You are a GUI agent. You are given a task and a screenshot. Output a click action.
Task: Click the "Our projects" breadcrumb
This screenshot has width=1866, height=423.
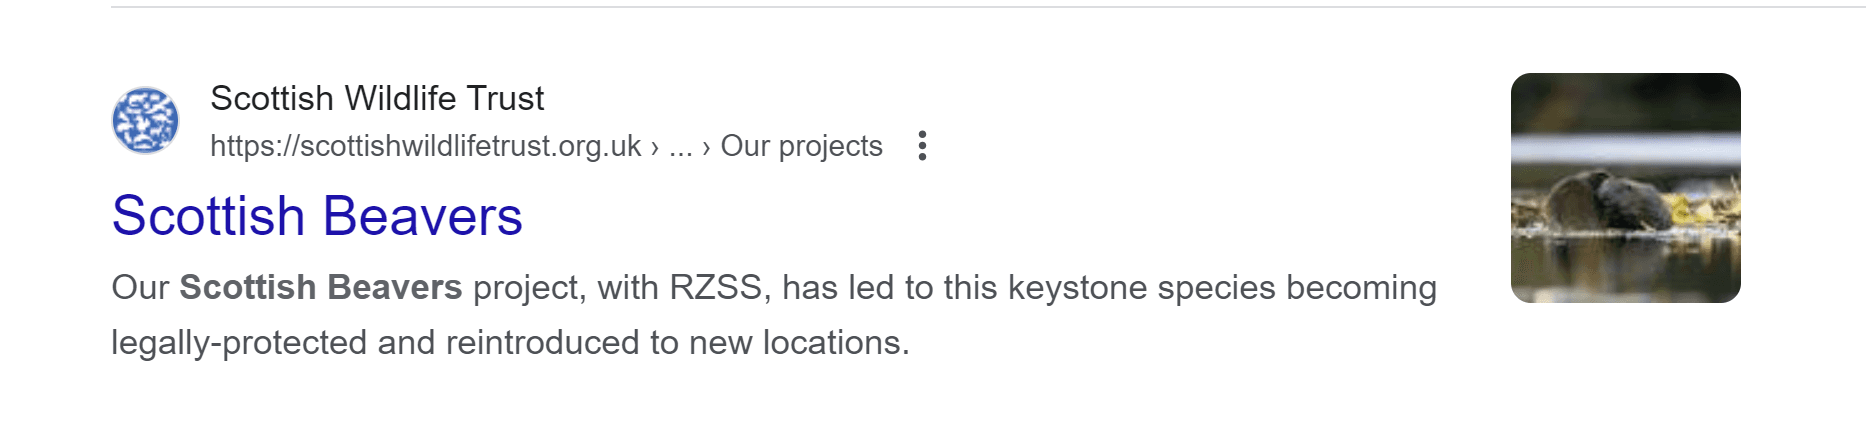click(801, 146)
